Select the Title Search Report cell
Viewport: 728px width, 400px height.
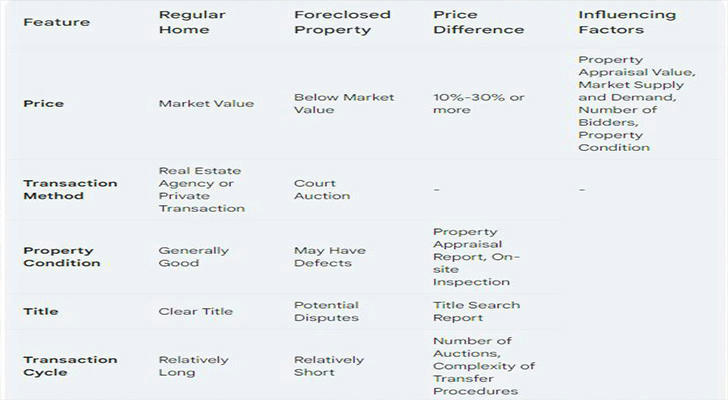pos(476,311)
